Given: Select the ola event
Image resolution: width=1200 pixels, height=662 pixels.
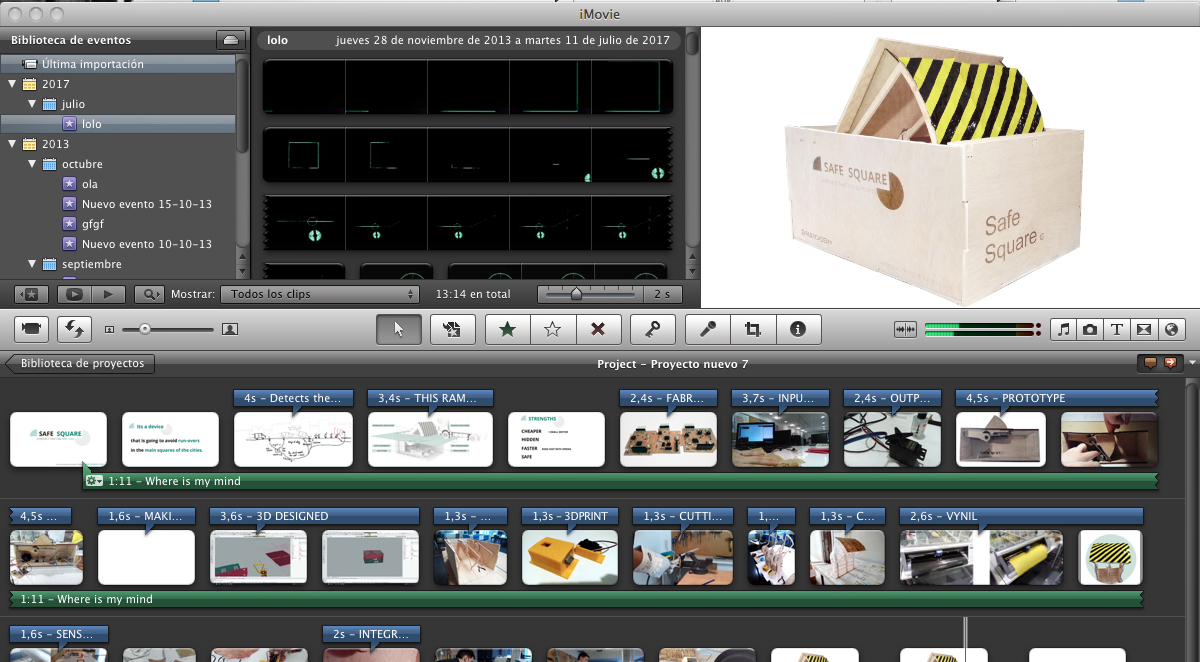Looking at the screenshot, I should (x=118, y=184).
